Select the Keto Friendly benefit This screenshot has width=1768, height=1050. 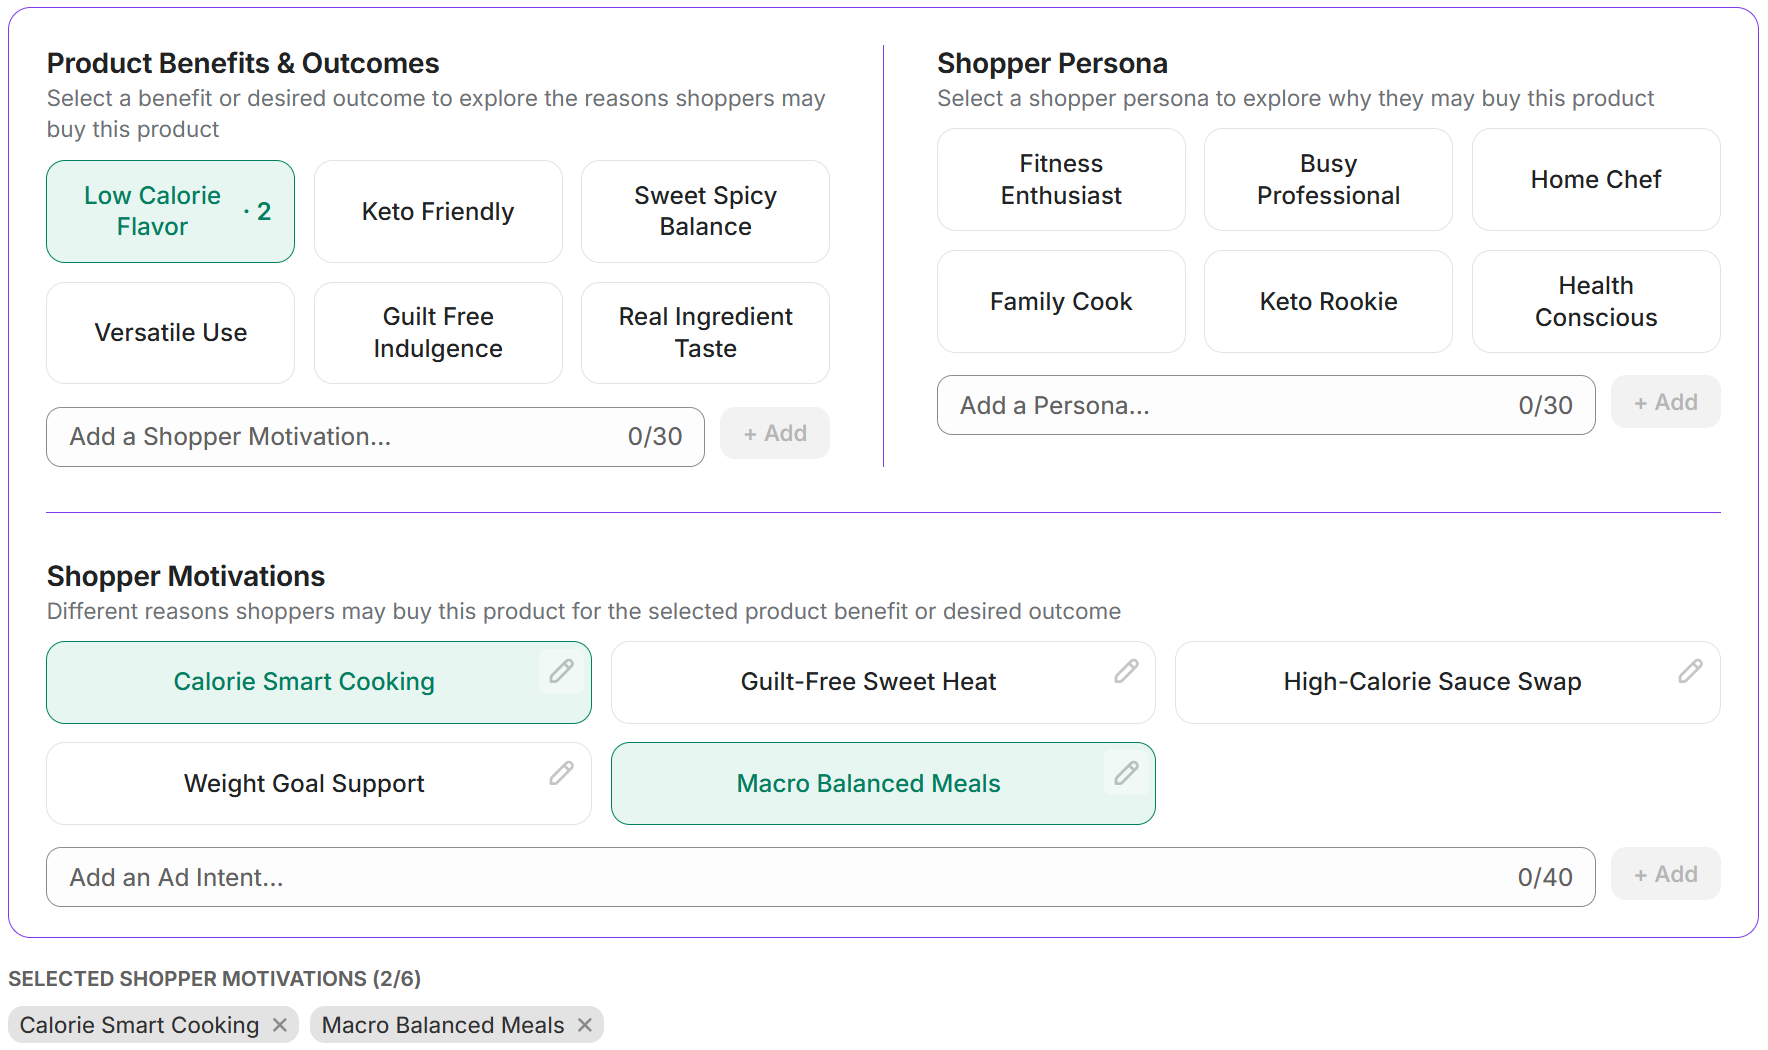click(x=438, y=211)
